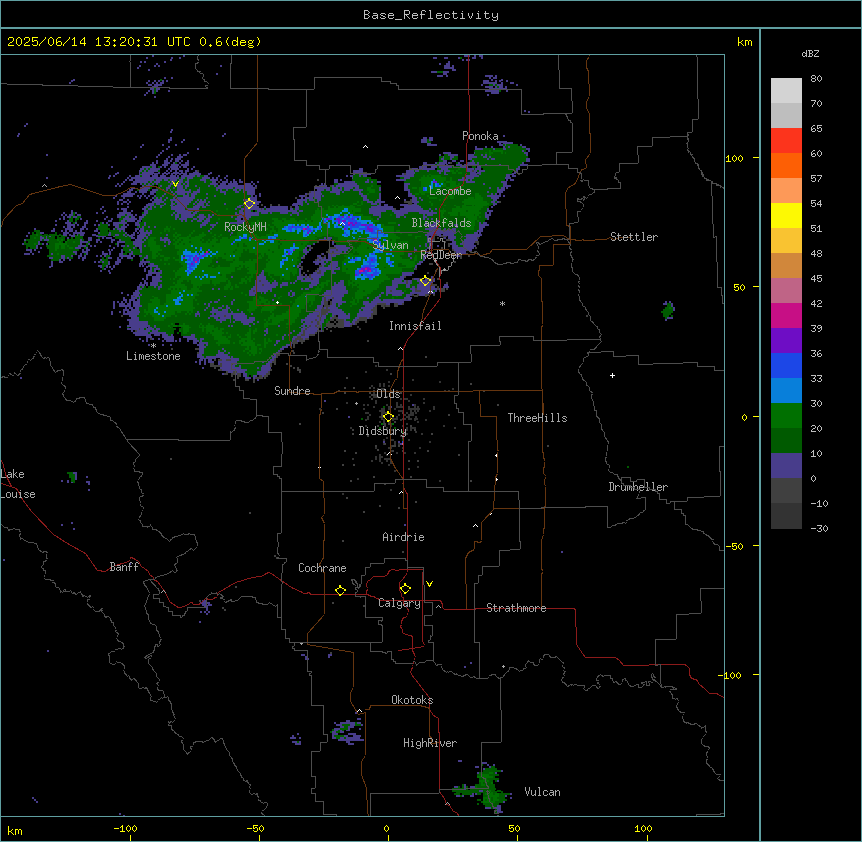This screenshot has height=842, width=862.
Task: Click the Lacombe city label
Action: tap(450, 191)
